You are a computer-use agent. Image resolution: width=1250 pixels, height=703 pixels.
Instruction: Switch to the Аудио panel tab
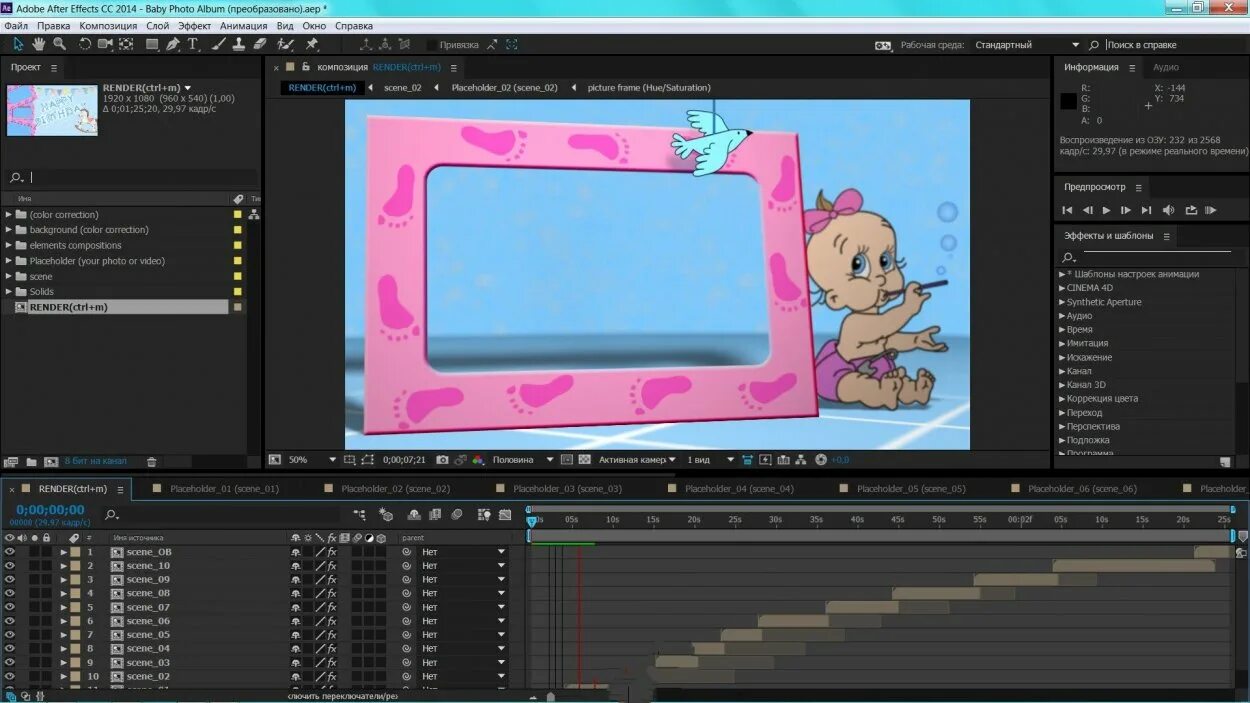click(1166, 67)
